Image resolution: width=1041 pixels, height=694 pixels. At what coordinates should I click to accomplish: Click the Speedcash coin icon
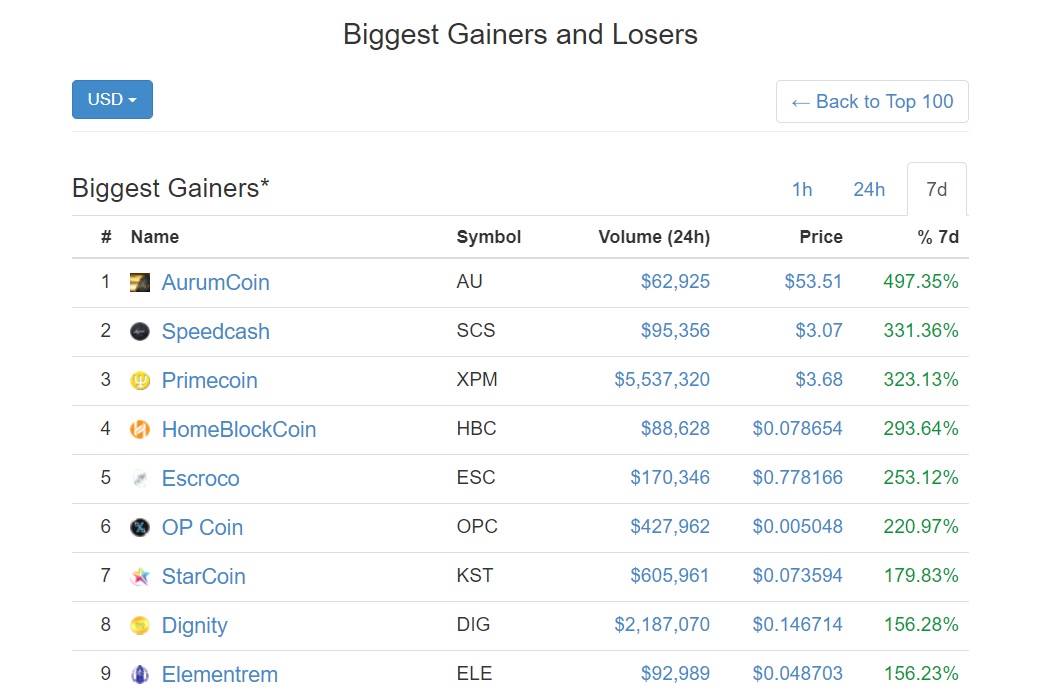(139, 331)
